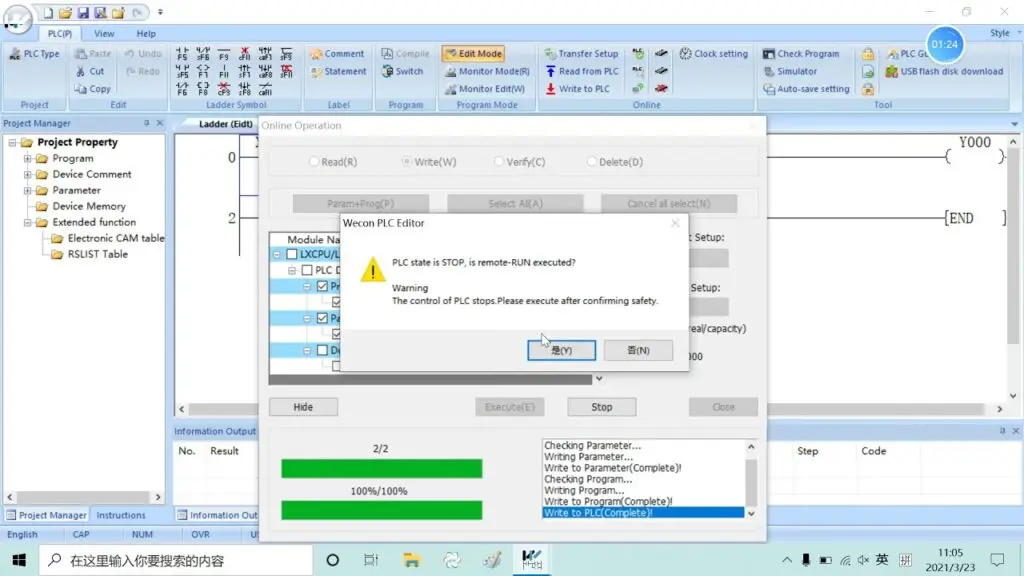
Task: Click Read from PLC
Action: 581,71
